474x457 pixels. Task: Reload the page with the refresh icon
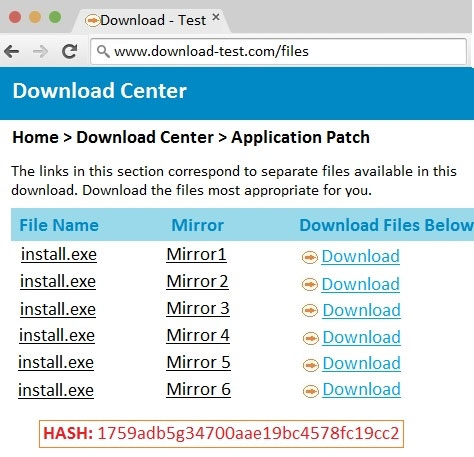pos(70,51)
